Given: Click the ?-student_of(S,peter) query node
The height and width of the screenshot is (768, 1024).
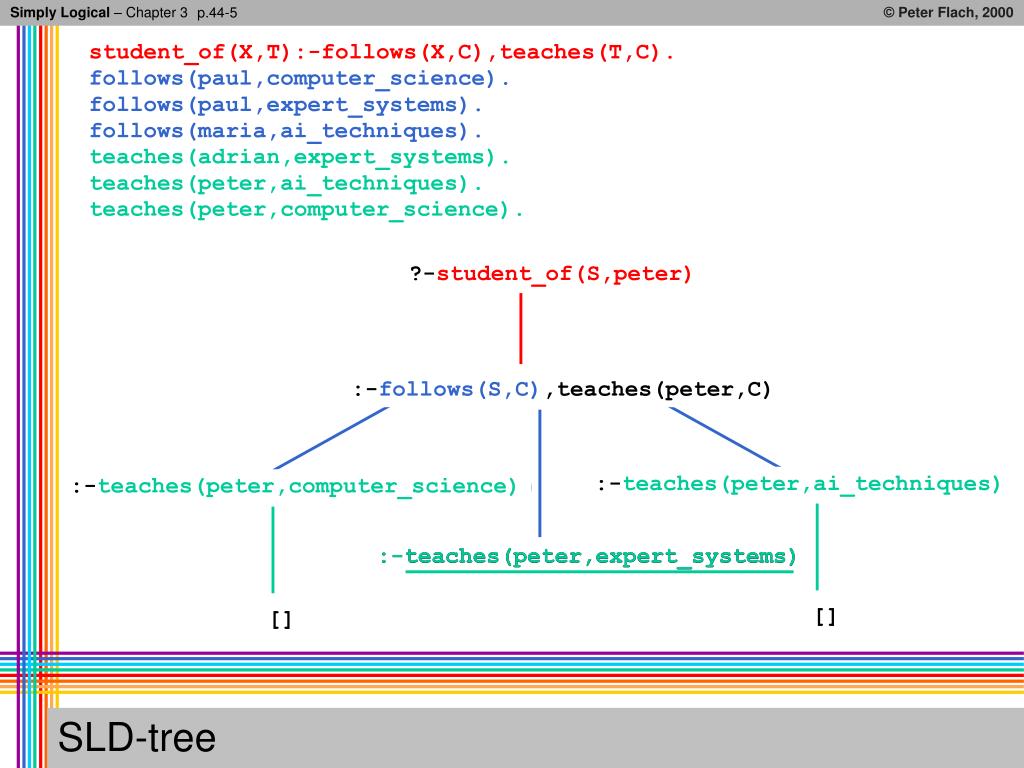Looking at the screenshot, I should (x=551, y=274).
